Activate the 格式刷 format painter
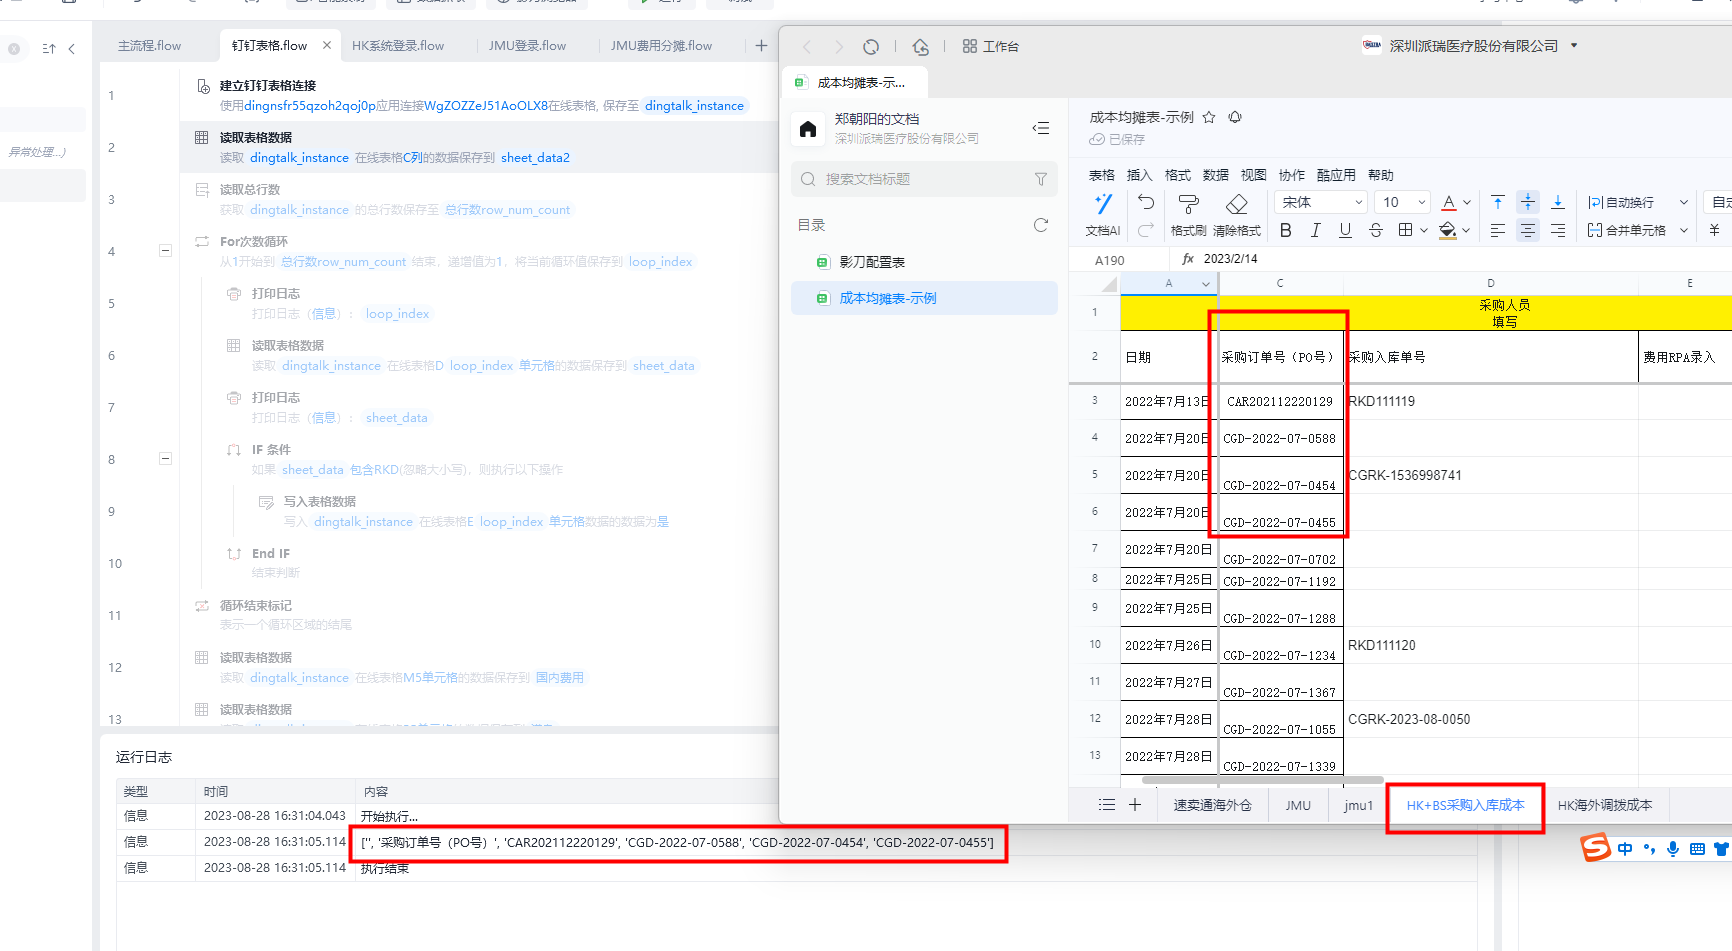The width and height of the screenshot is (1732, 951). (1188, 215)
